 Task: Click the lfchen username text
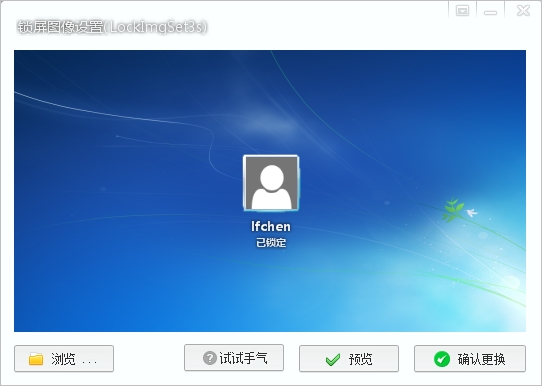271,226
